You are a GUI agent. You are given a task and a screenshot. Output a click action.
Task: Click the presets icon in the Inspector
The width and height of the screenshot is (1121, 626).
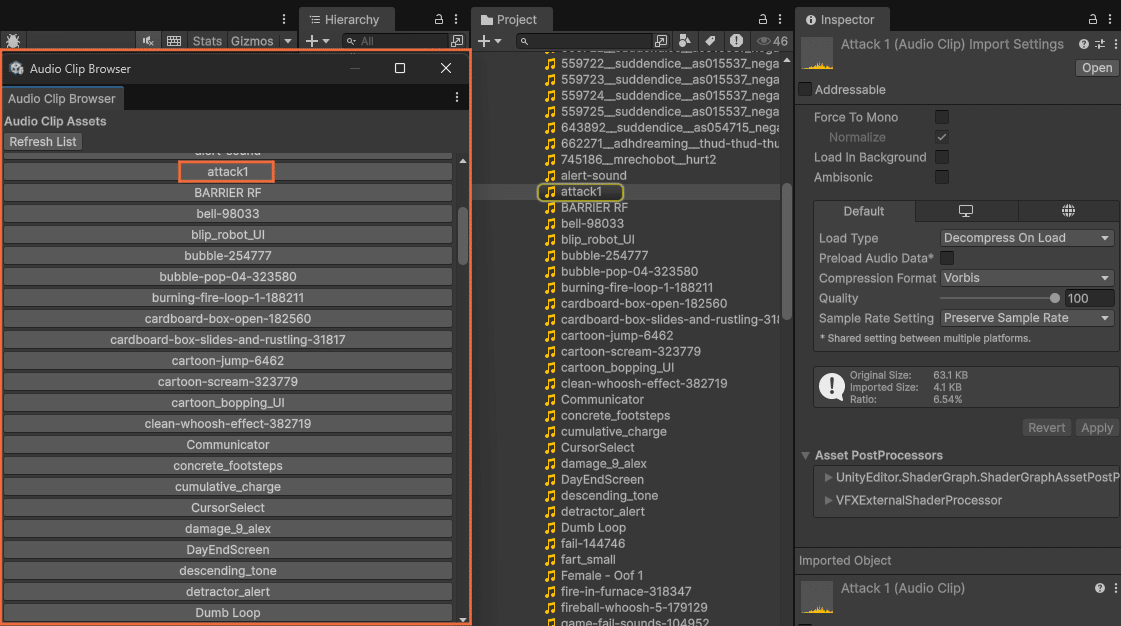[1099, 43]
